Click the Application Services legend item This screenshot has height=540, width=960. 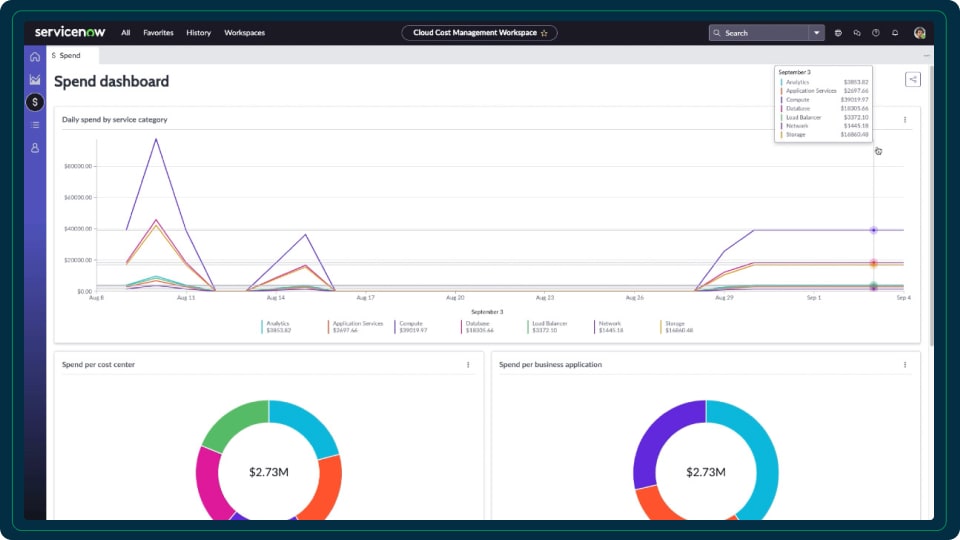pyautogui.click(x=356, y=327)
